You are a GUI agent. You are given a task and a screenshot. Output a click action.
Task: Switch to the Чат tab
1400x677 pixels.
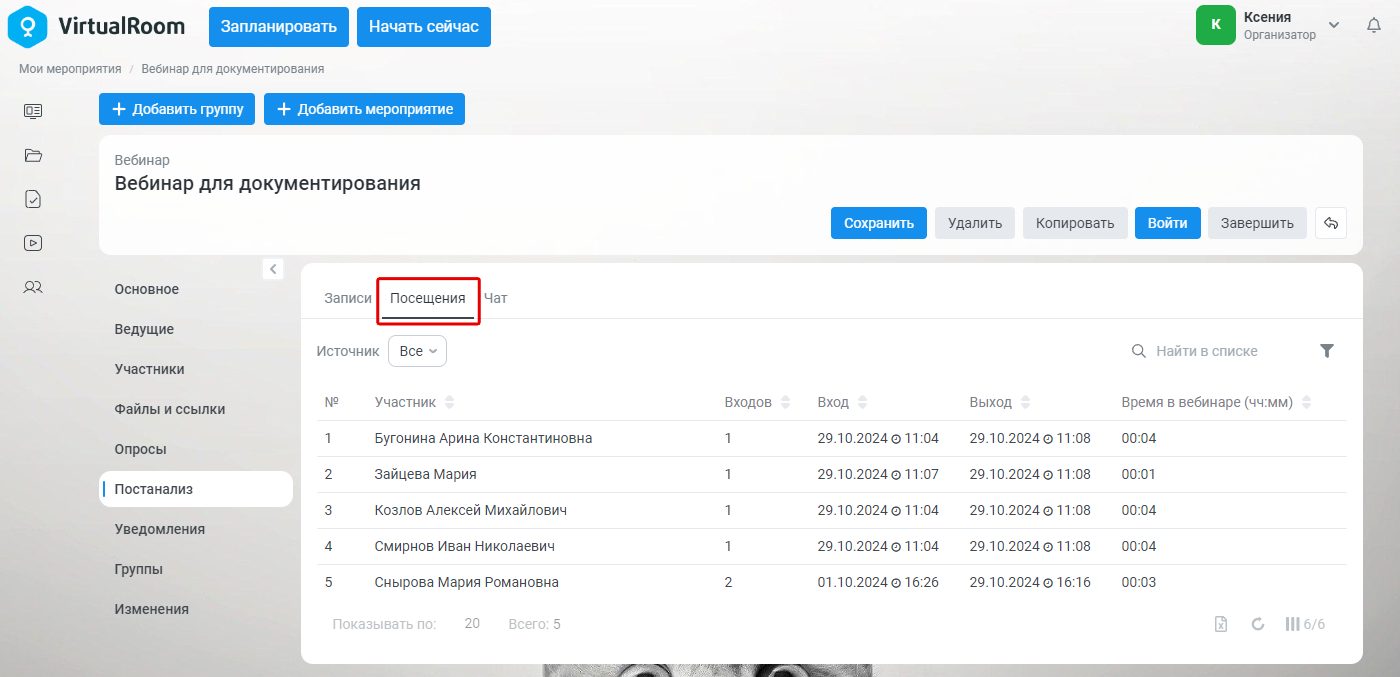(496, 298)
